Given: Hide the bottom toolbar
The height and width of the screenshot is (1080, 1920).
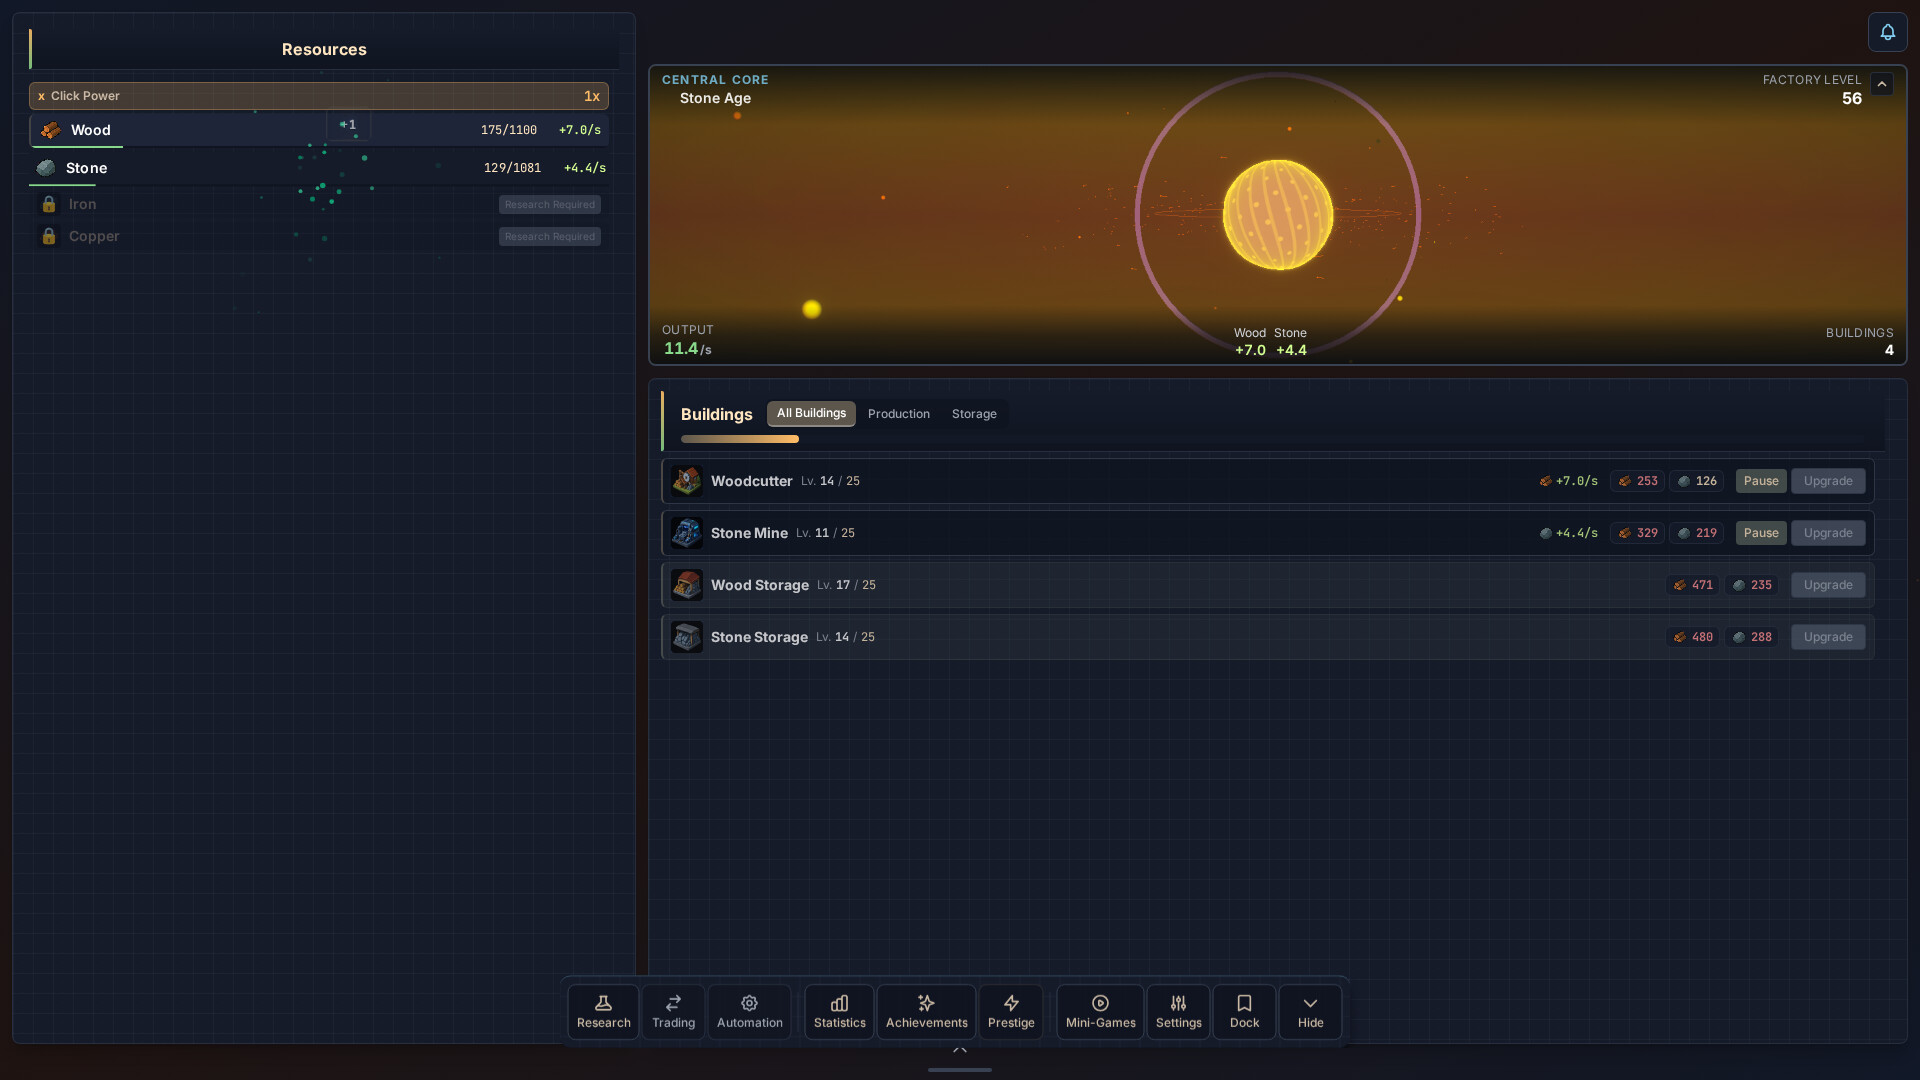Looking at the screenshot, I should (x=1310, y=1011).
